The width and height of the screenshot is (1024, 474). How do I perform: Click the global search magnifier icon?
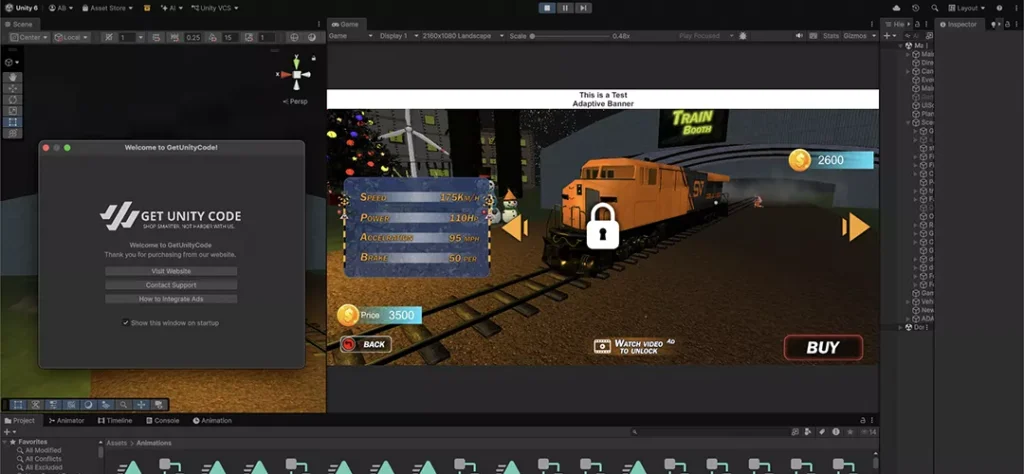[x=935, y=8]
